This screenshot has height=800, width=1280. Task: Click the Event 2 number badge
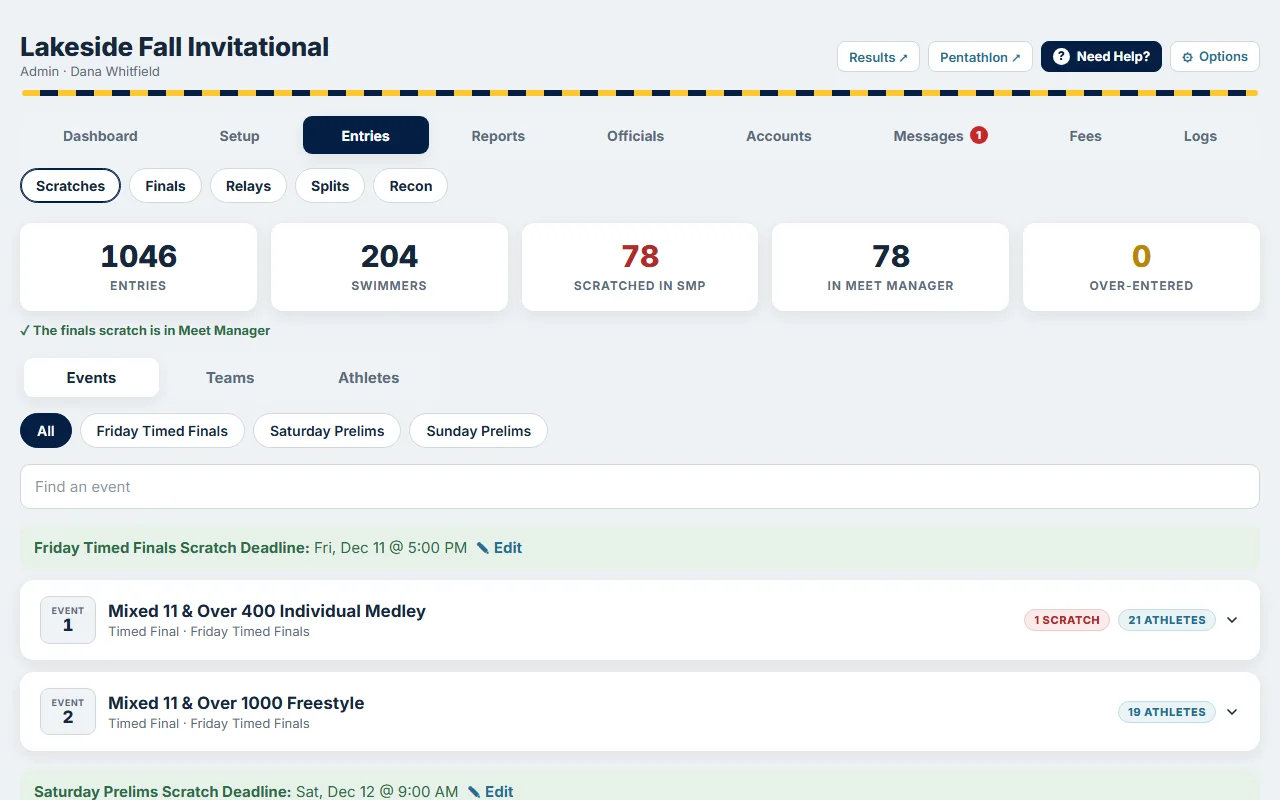tap(68, 712)
